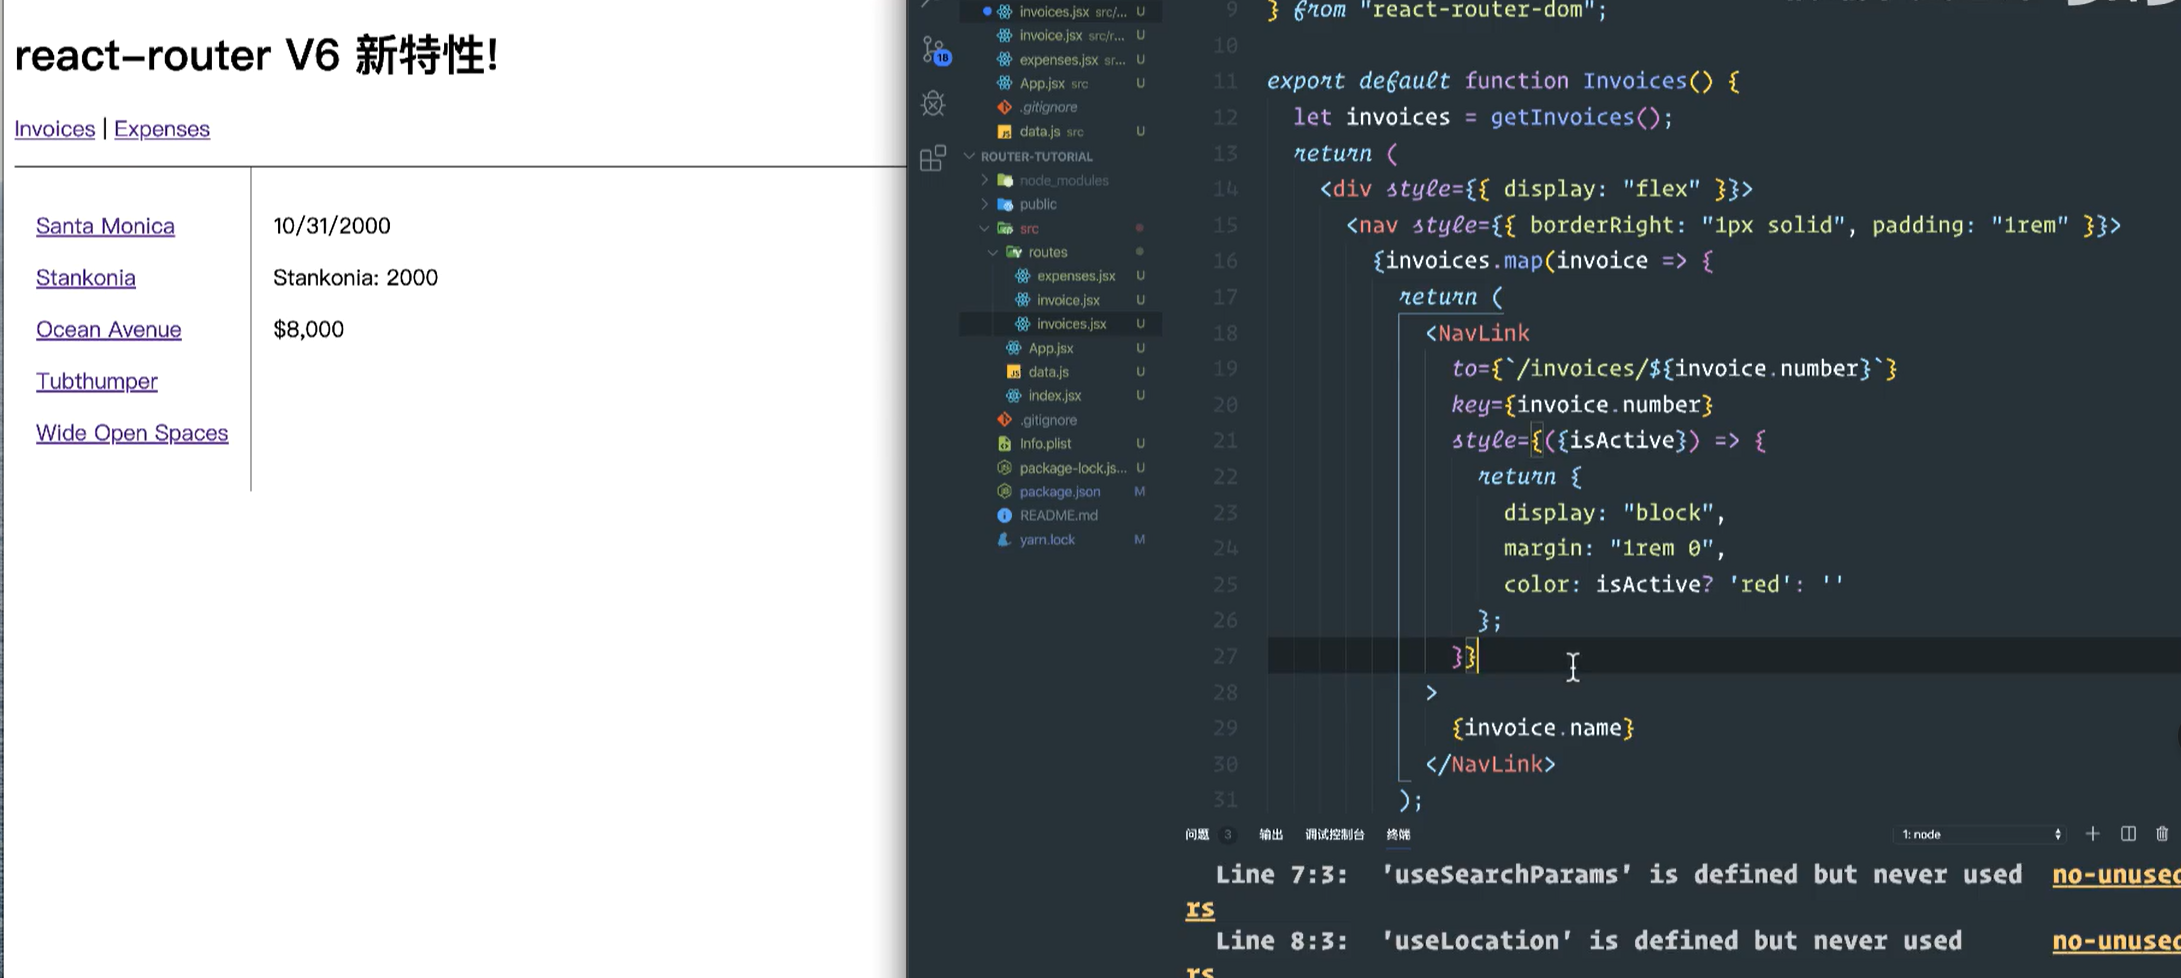
Task: Open the Stankonia invoice link
Action: pos(86,278)
